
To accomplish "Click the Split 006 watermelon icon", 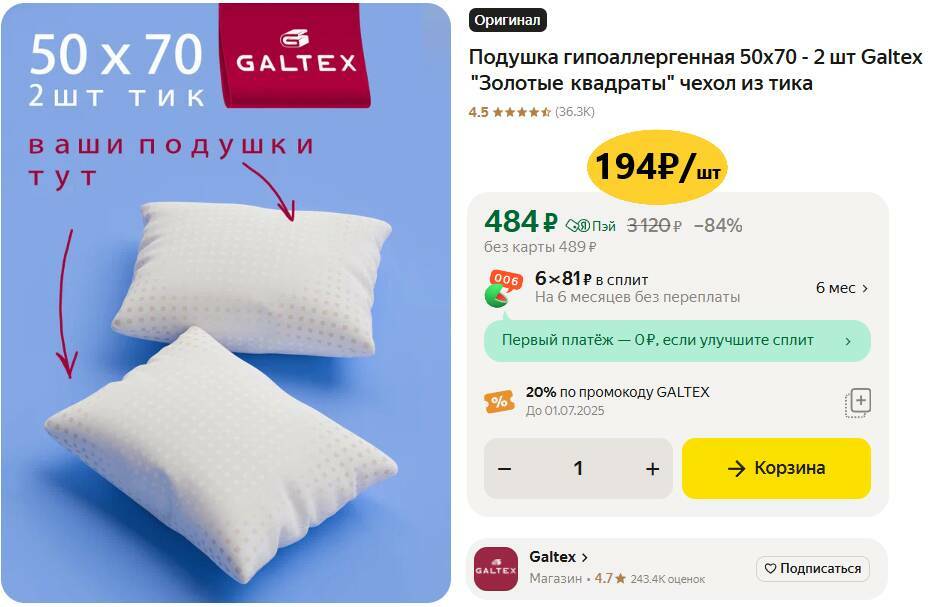I will 504,288.
